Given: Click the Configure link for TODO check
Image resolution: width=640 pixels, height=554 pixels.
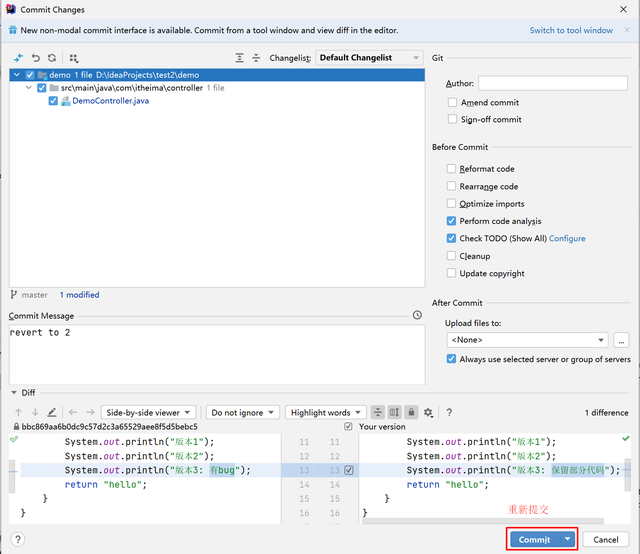Looking at the screenshot, I should point(567,239).
